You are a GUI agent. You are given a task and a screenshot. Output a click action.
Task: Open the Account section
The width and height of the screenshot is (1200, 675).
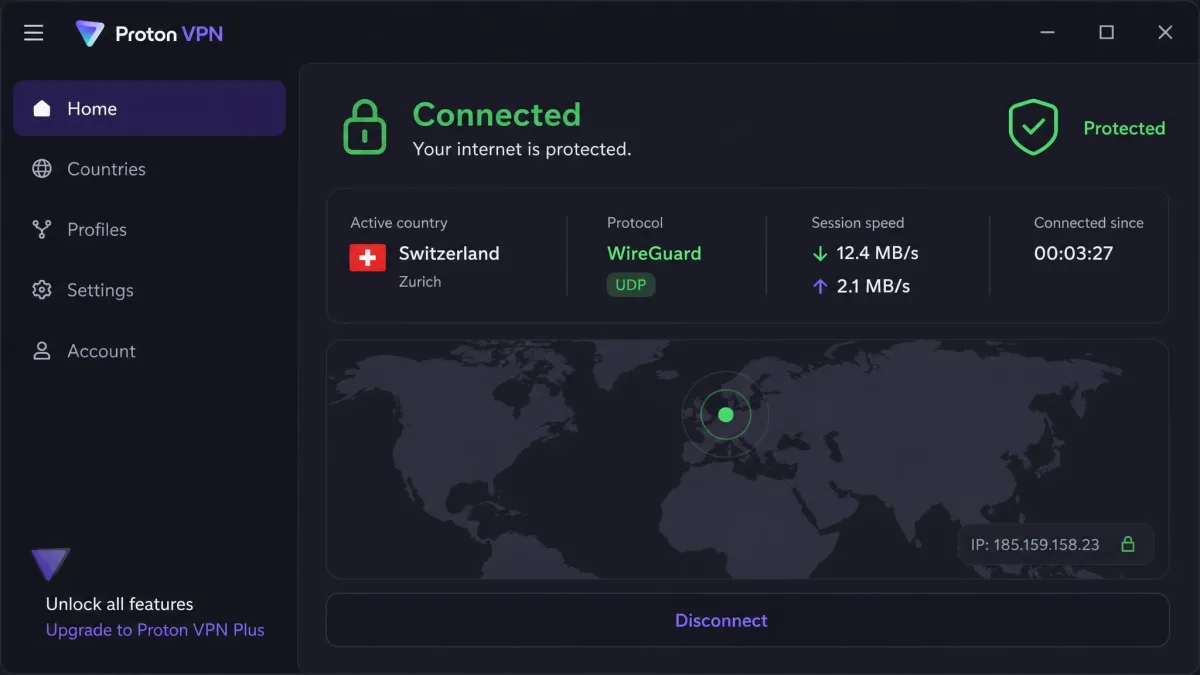tap(149, 351)
